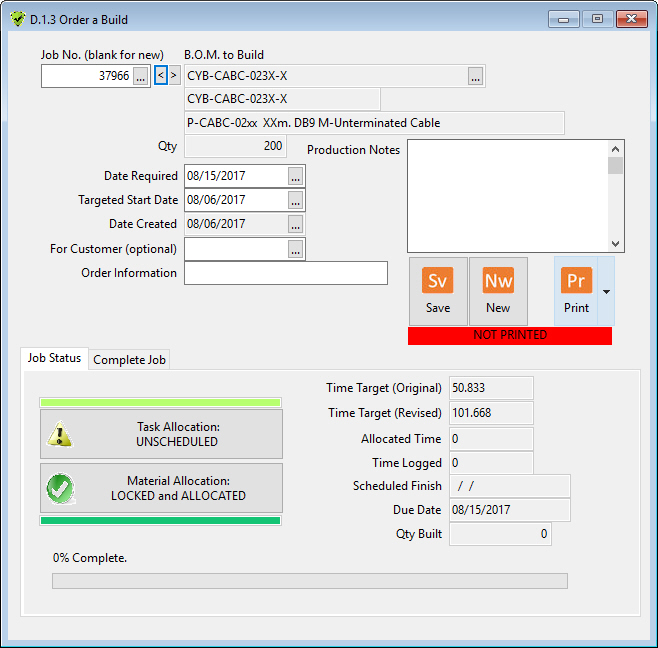Go to previous job with left arrow
The width and height of the screenshot is (658, 648).
tap(160, 75)
